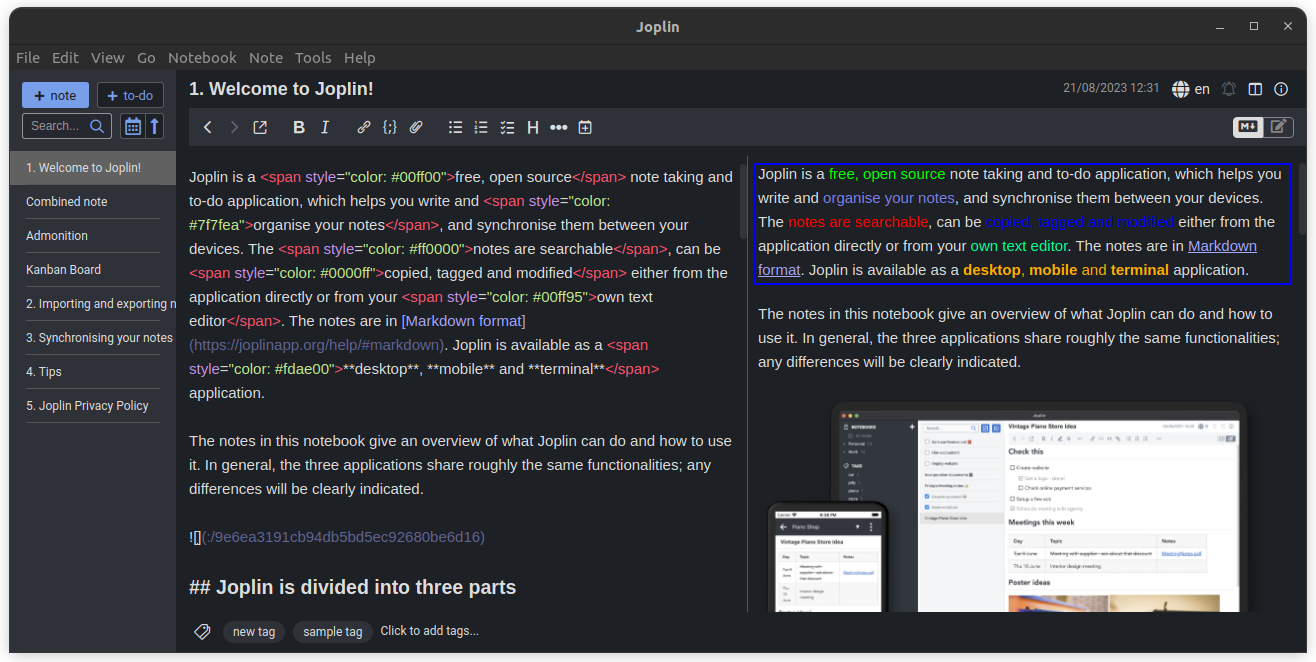Viewport: 1316px width, 662px height.
Task: Open note properties info icon
Action: click(1281, 89)
